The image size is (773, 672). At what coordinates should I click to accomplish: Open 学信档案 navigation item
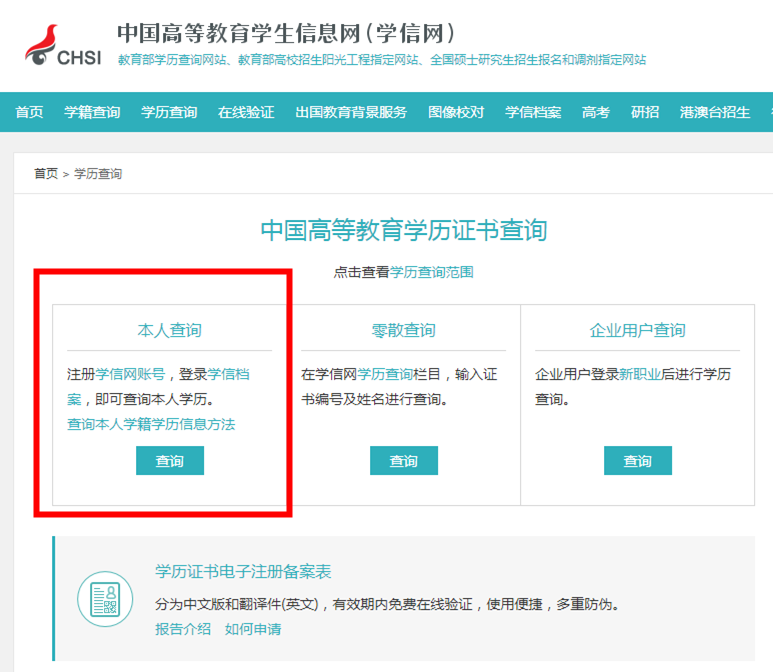click(x=533, y=112)
